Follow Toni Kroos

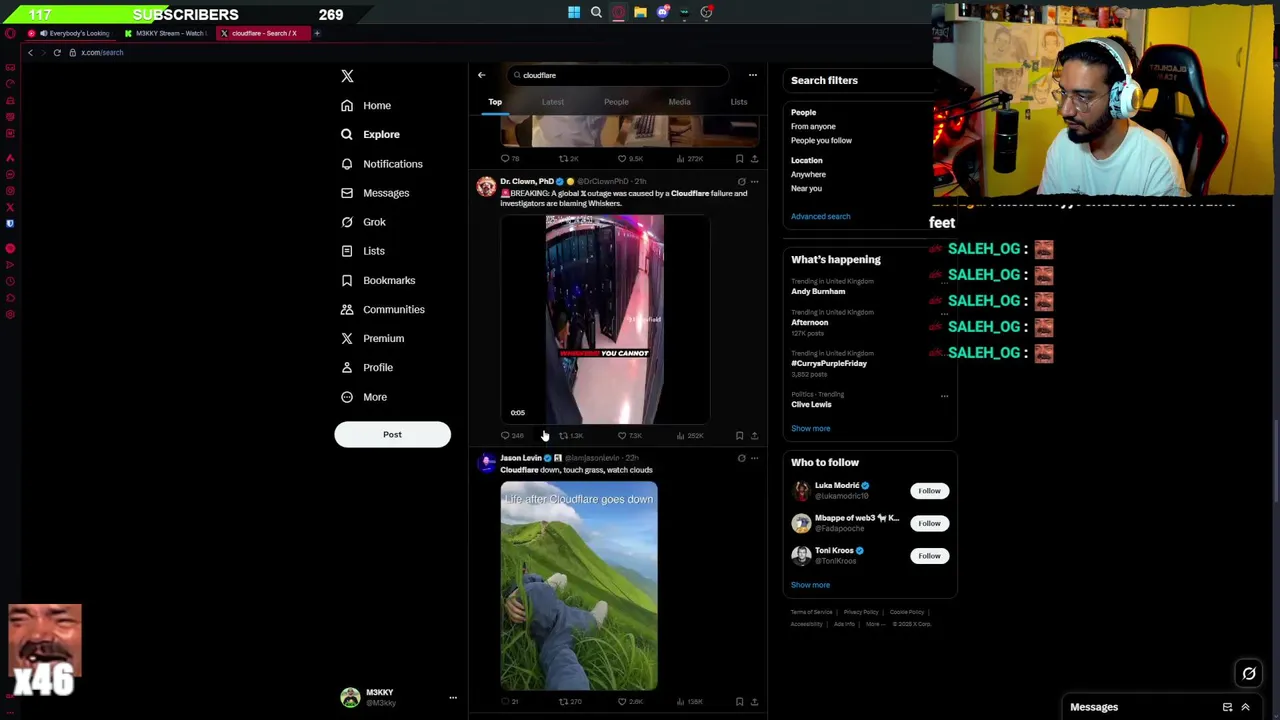(929, 556)
